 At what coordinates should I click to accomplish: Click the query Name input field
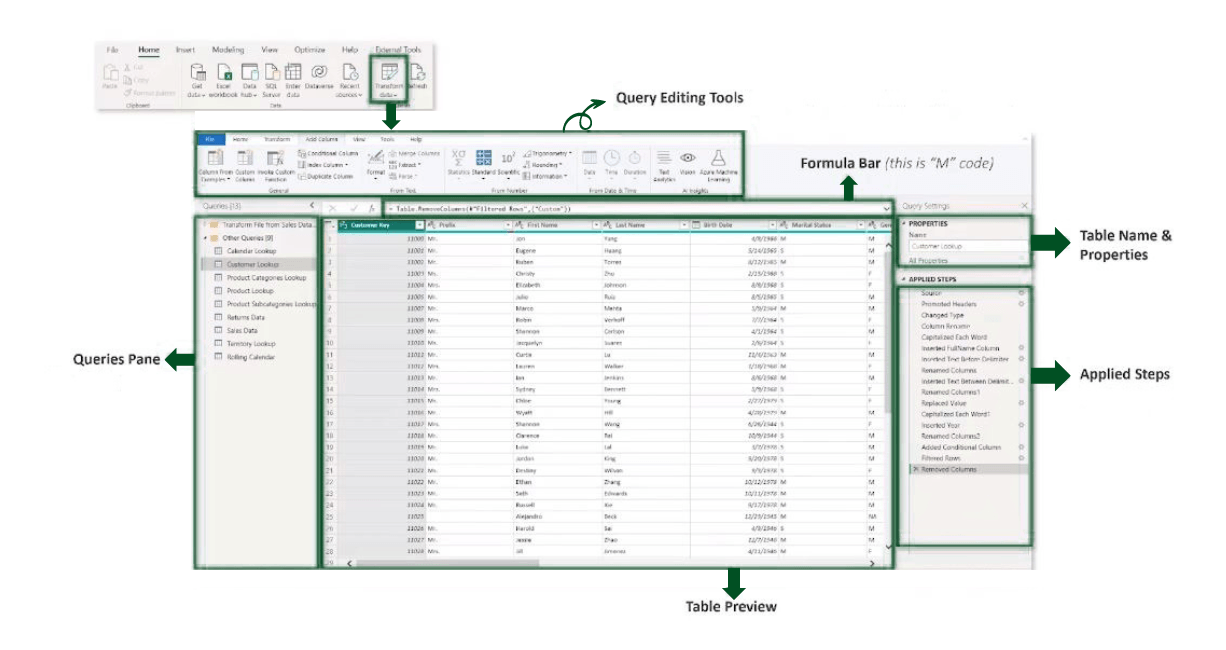click(x=968, y=246)
